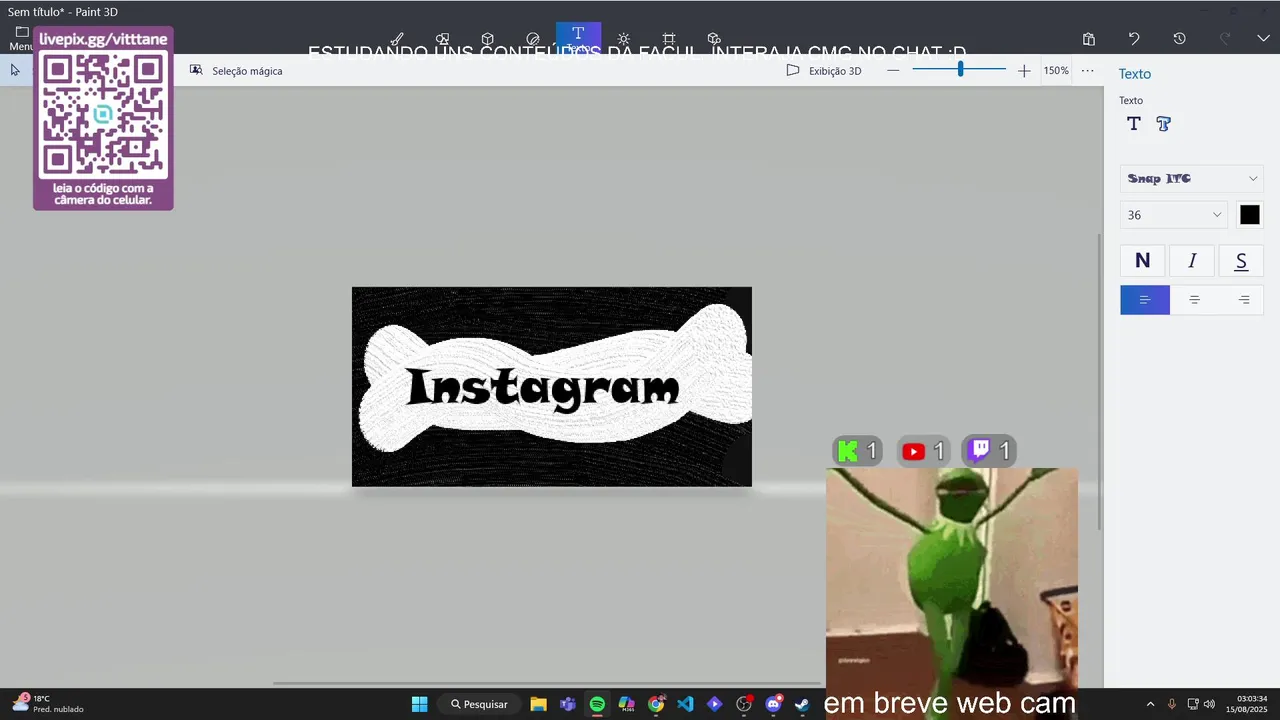Viewport: 1280px width, 720px height.
Task: Expand the top-right chevron menu
Action: [1263, 39]
